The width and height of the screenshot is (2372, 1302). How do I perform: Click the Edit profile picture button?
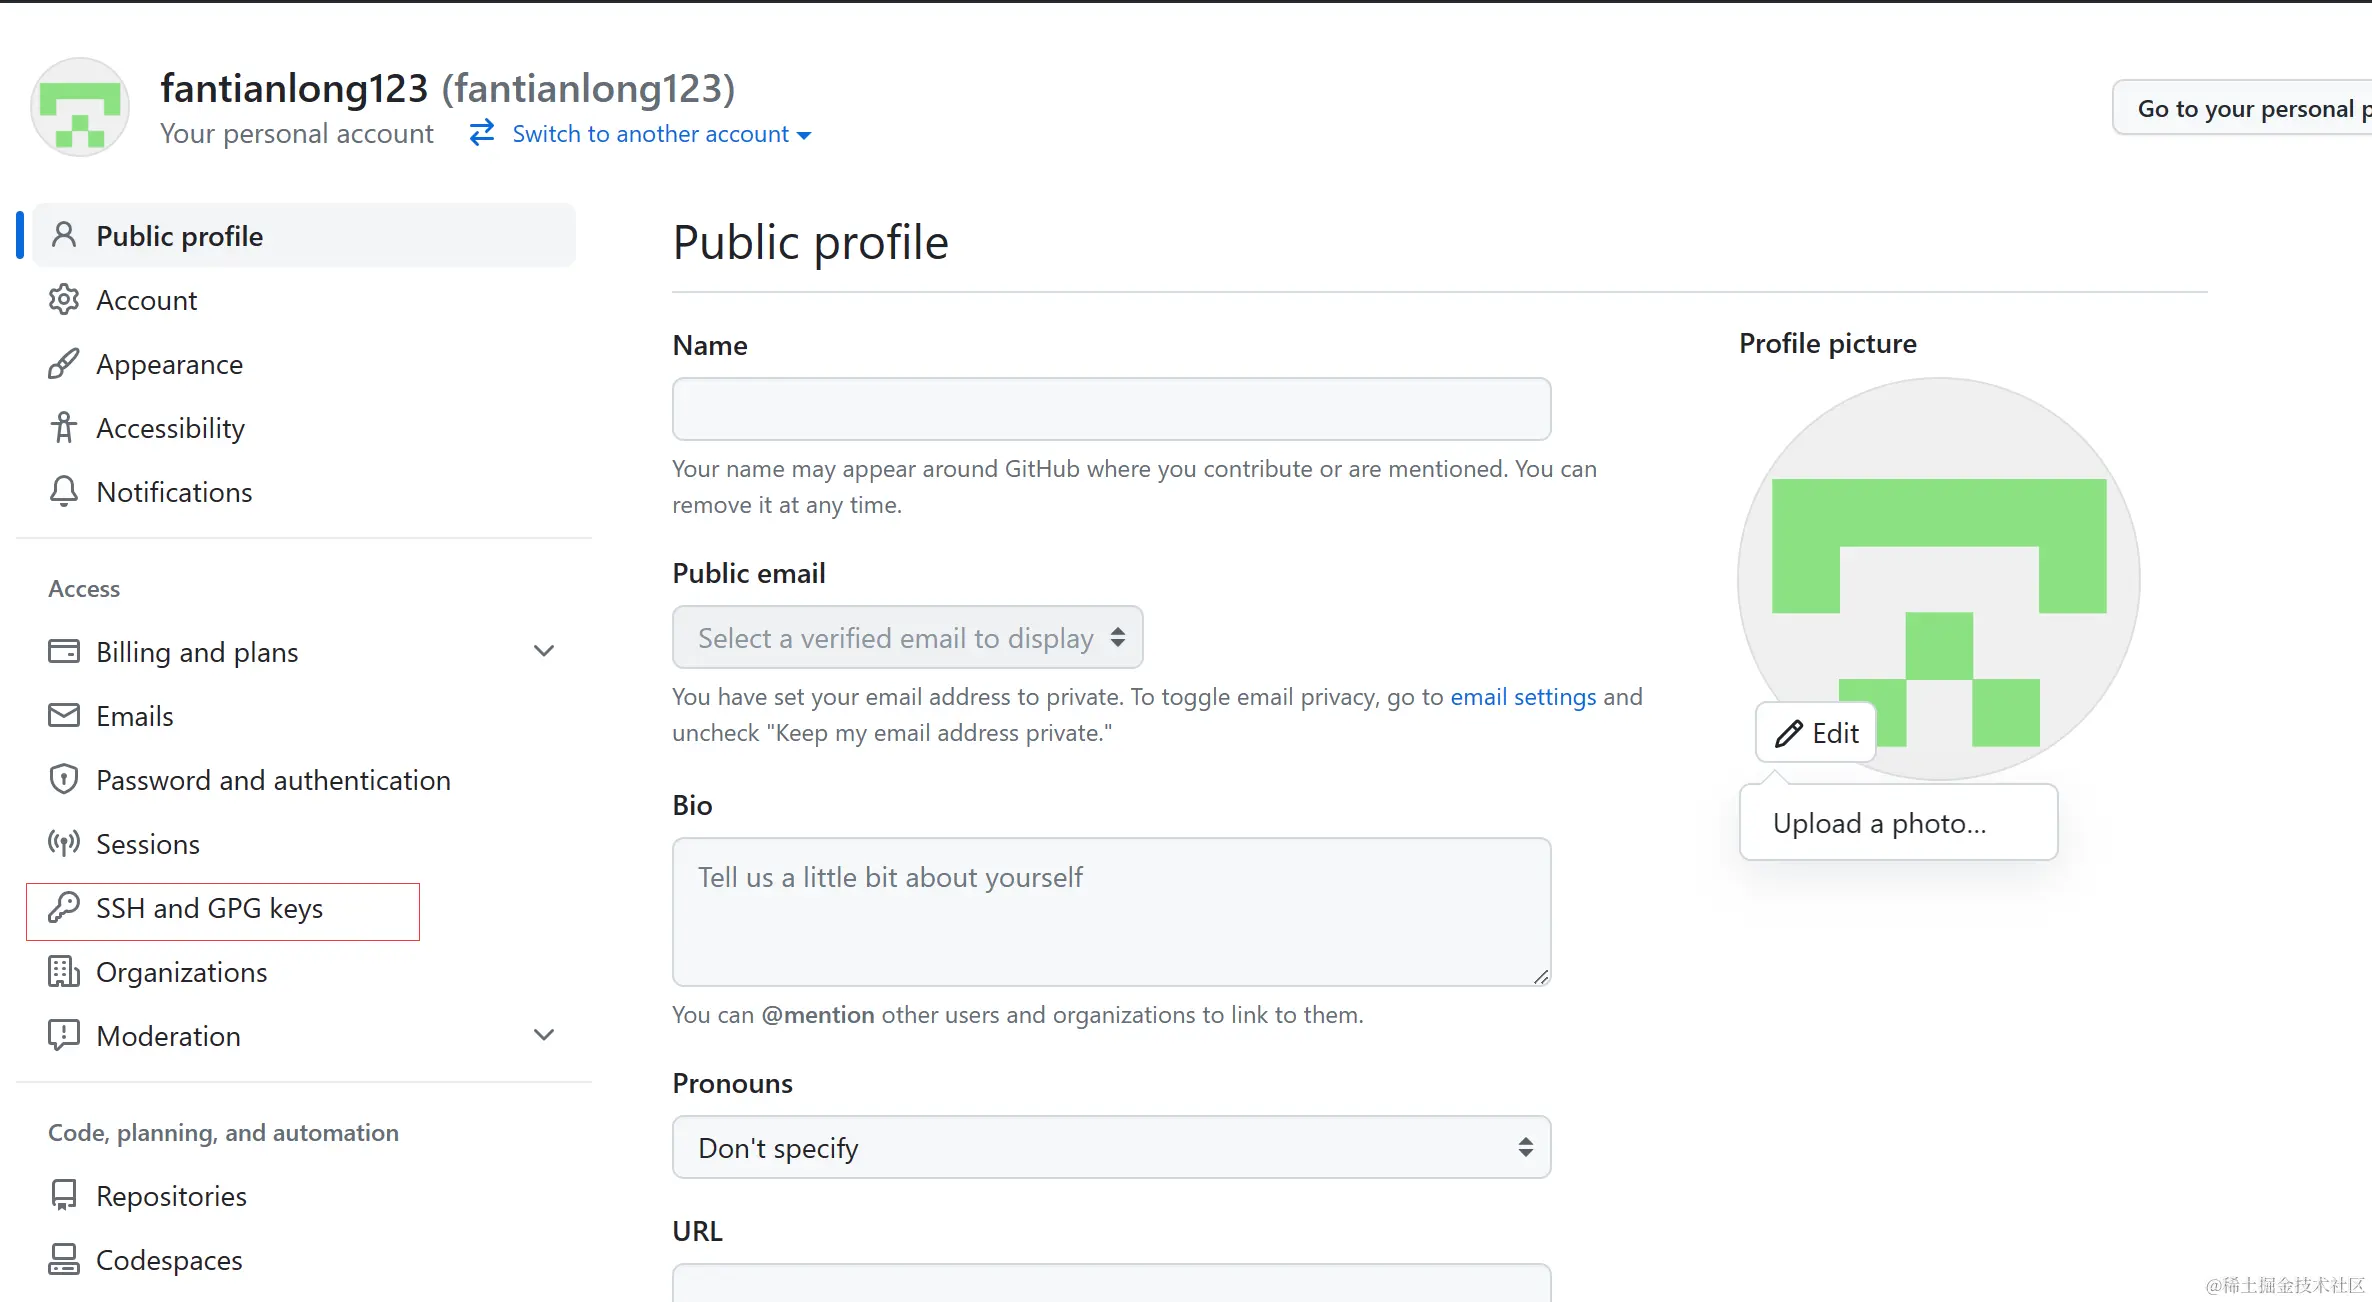[x=1816, y=734]
